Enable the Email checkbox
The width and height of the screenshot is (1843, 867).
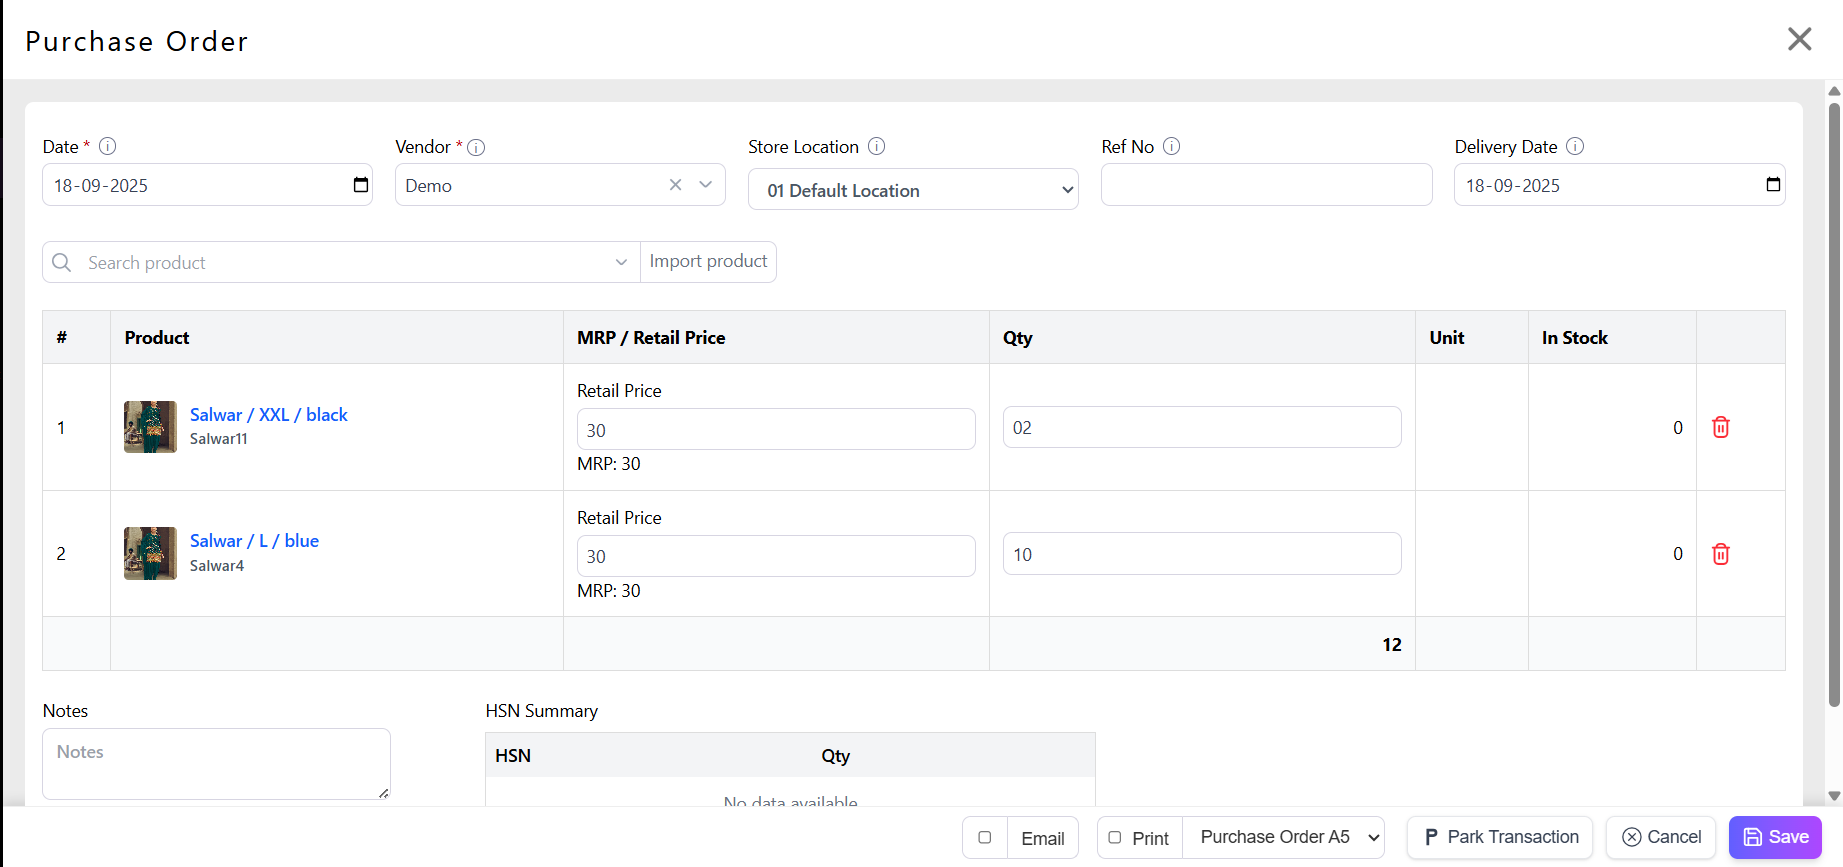pos(985,838)
